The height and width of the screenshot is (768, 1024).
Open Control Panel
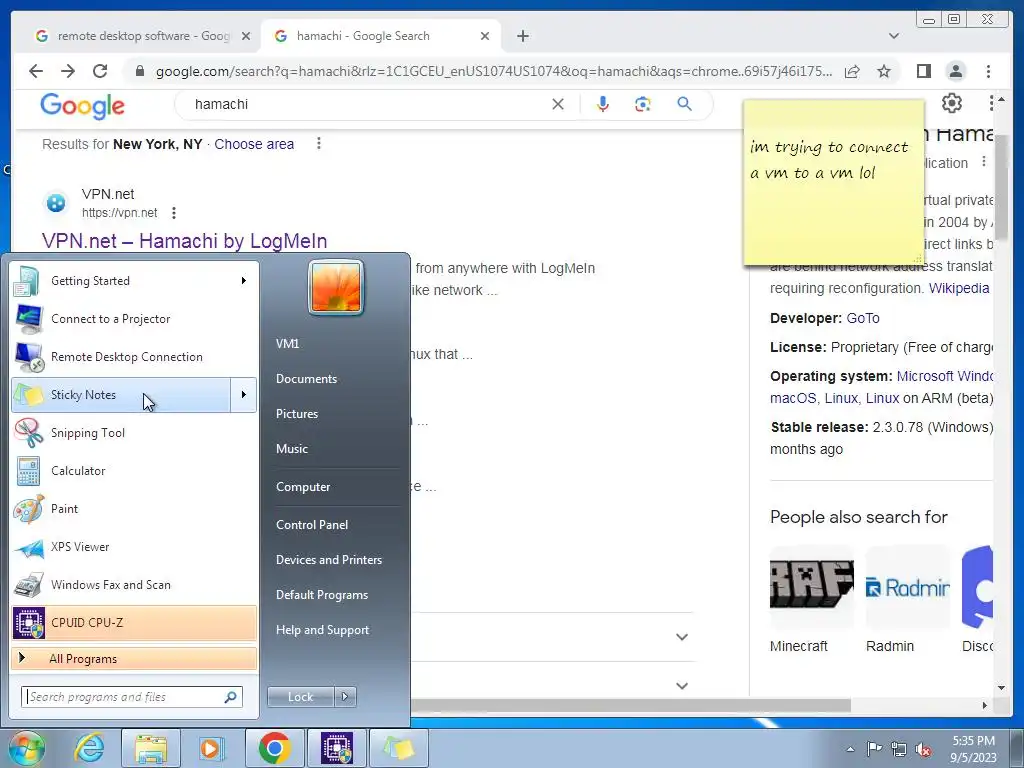coord(312,524)
